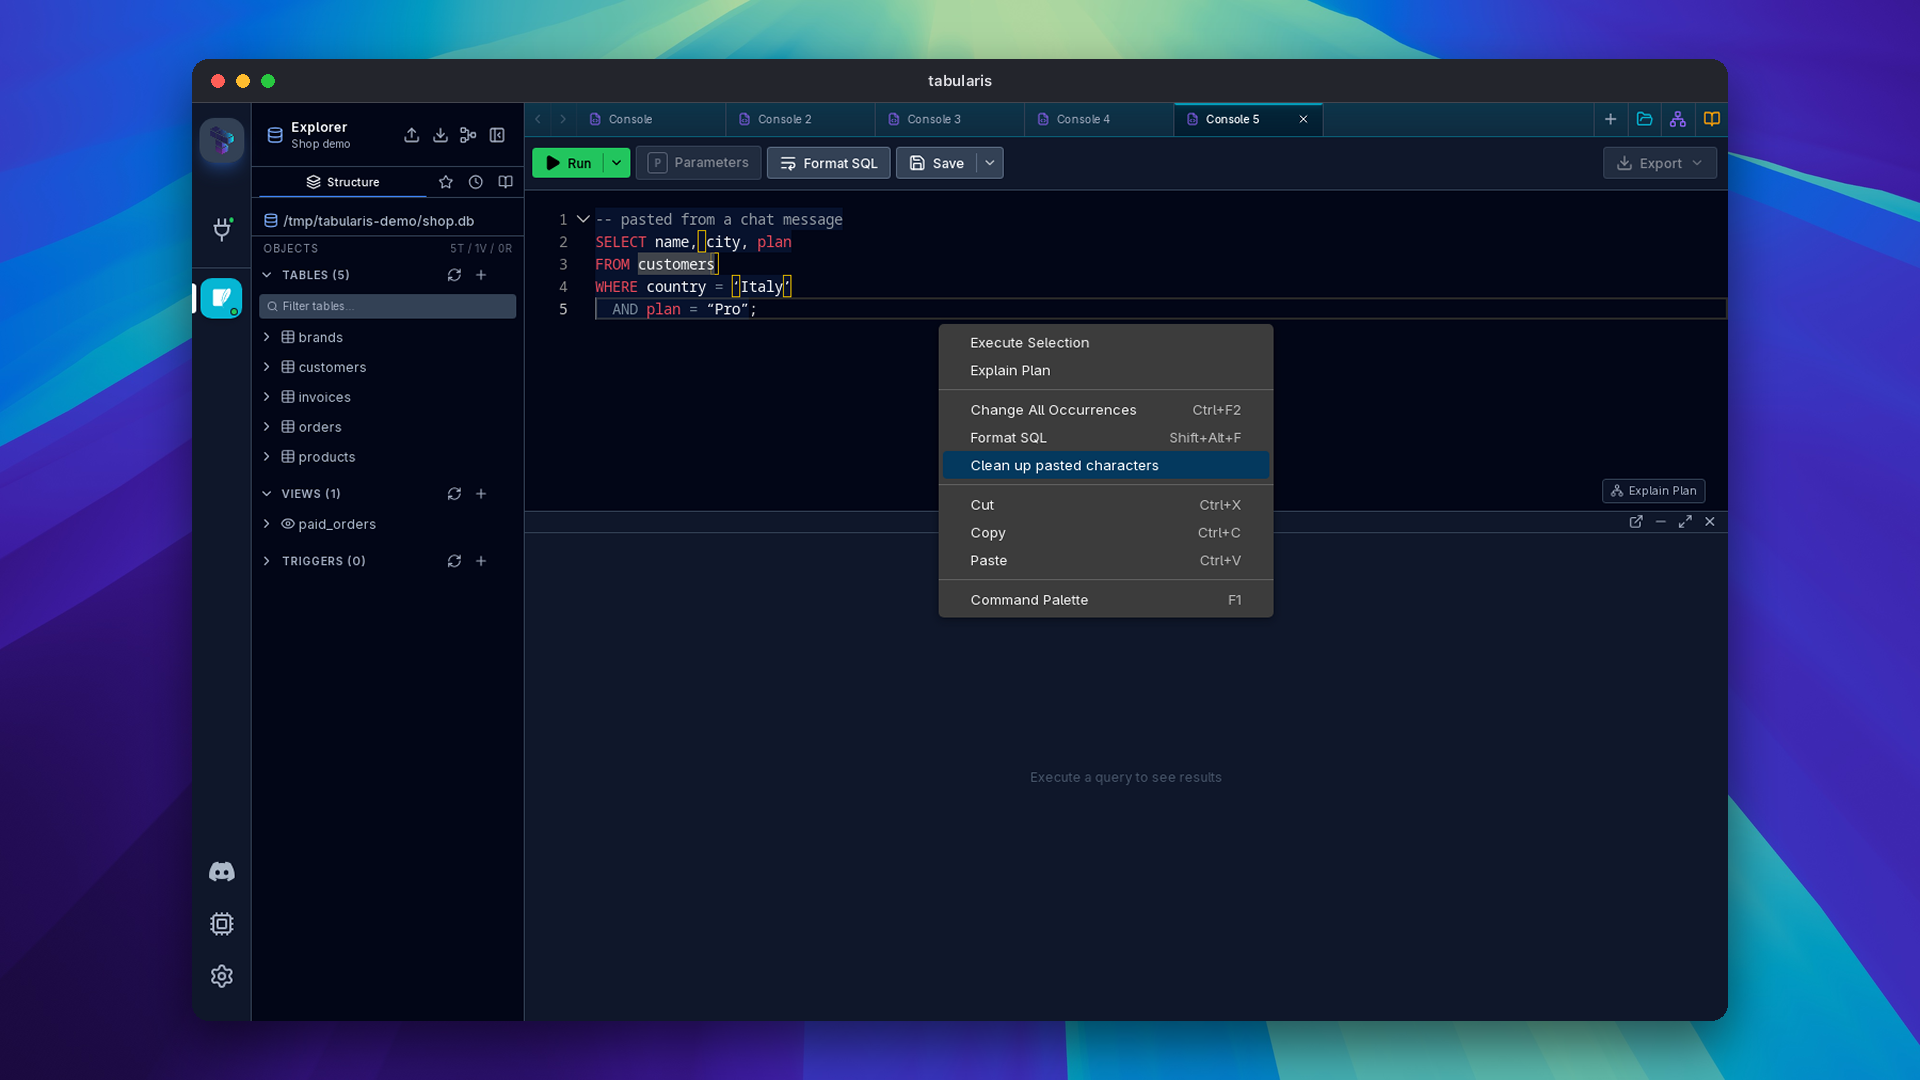Viewport: 1920px width, 1080px height.
Task: Add a new trigger with plus icon
Action: pyautogui.click(x=481, y=561)
